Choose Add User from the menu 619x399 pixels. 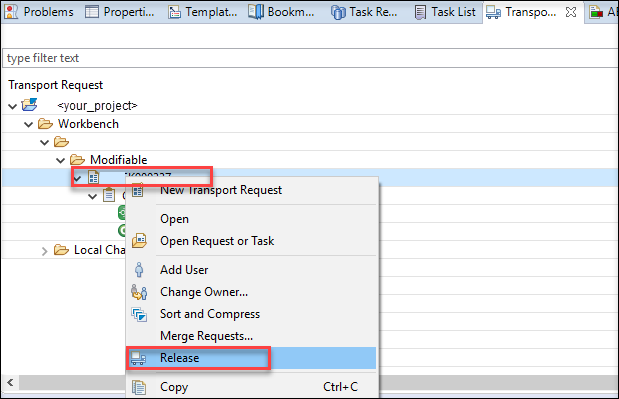click(x=251, y=270)
